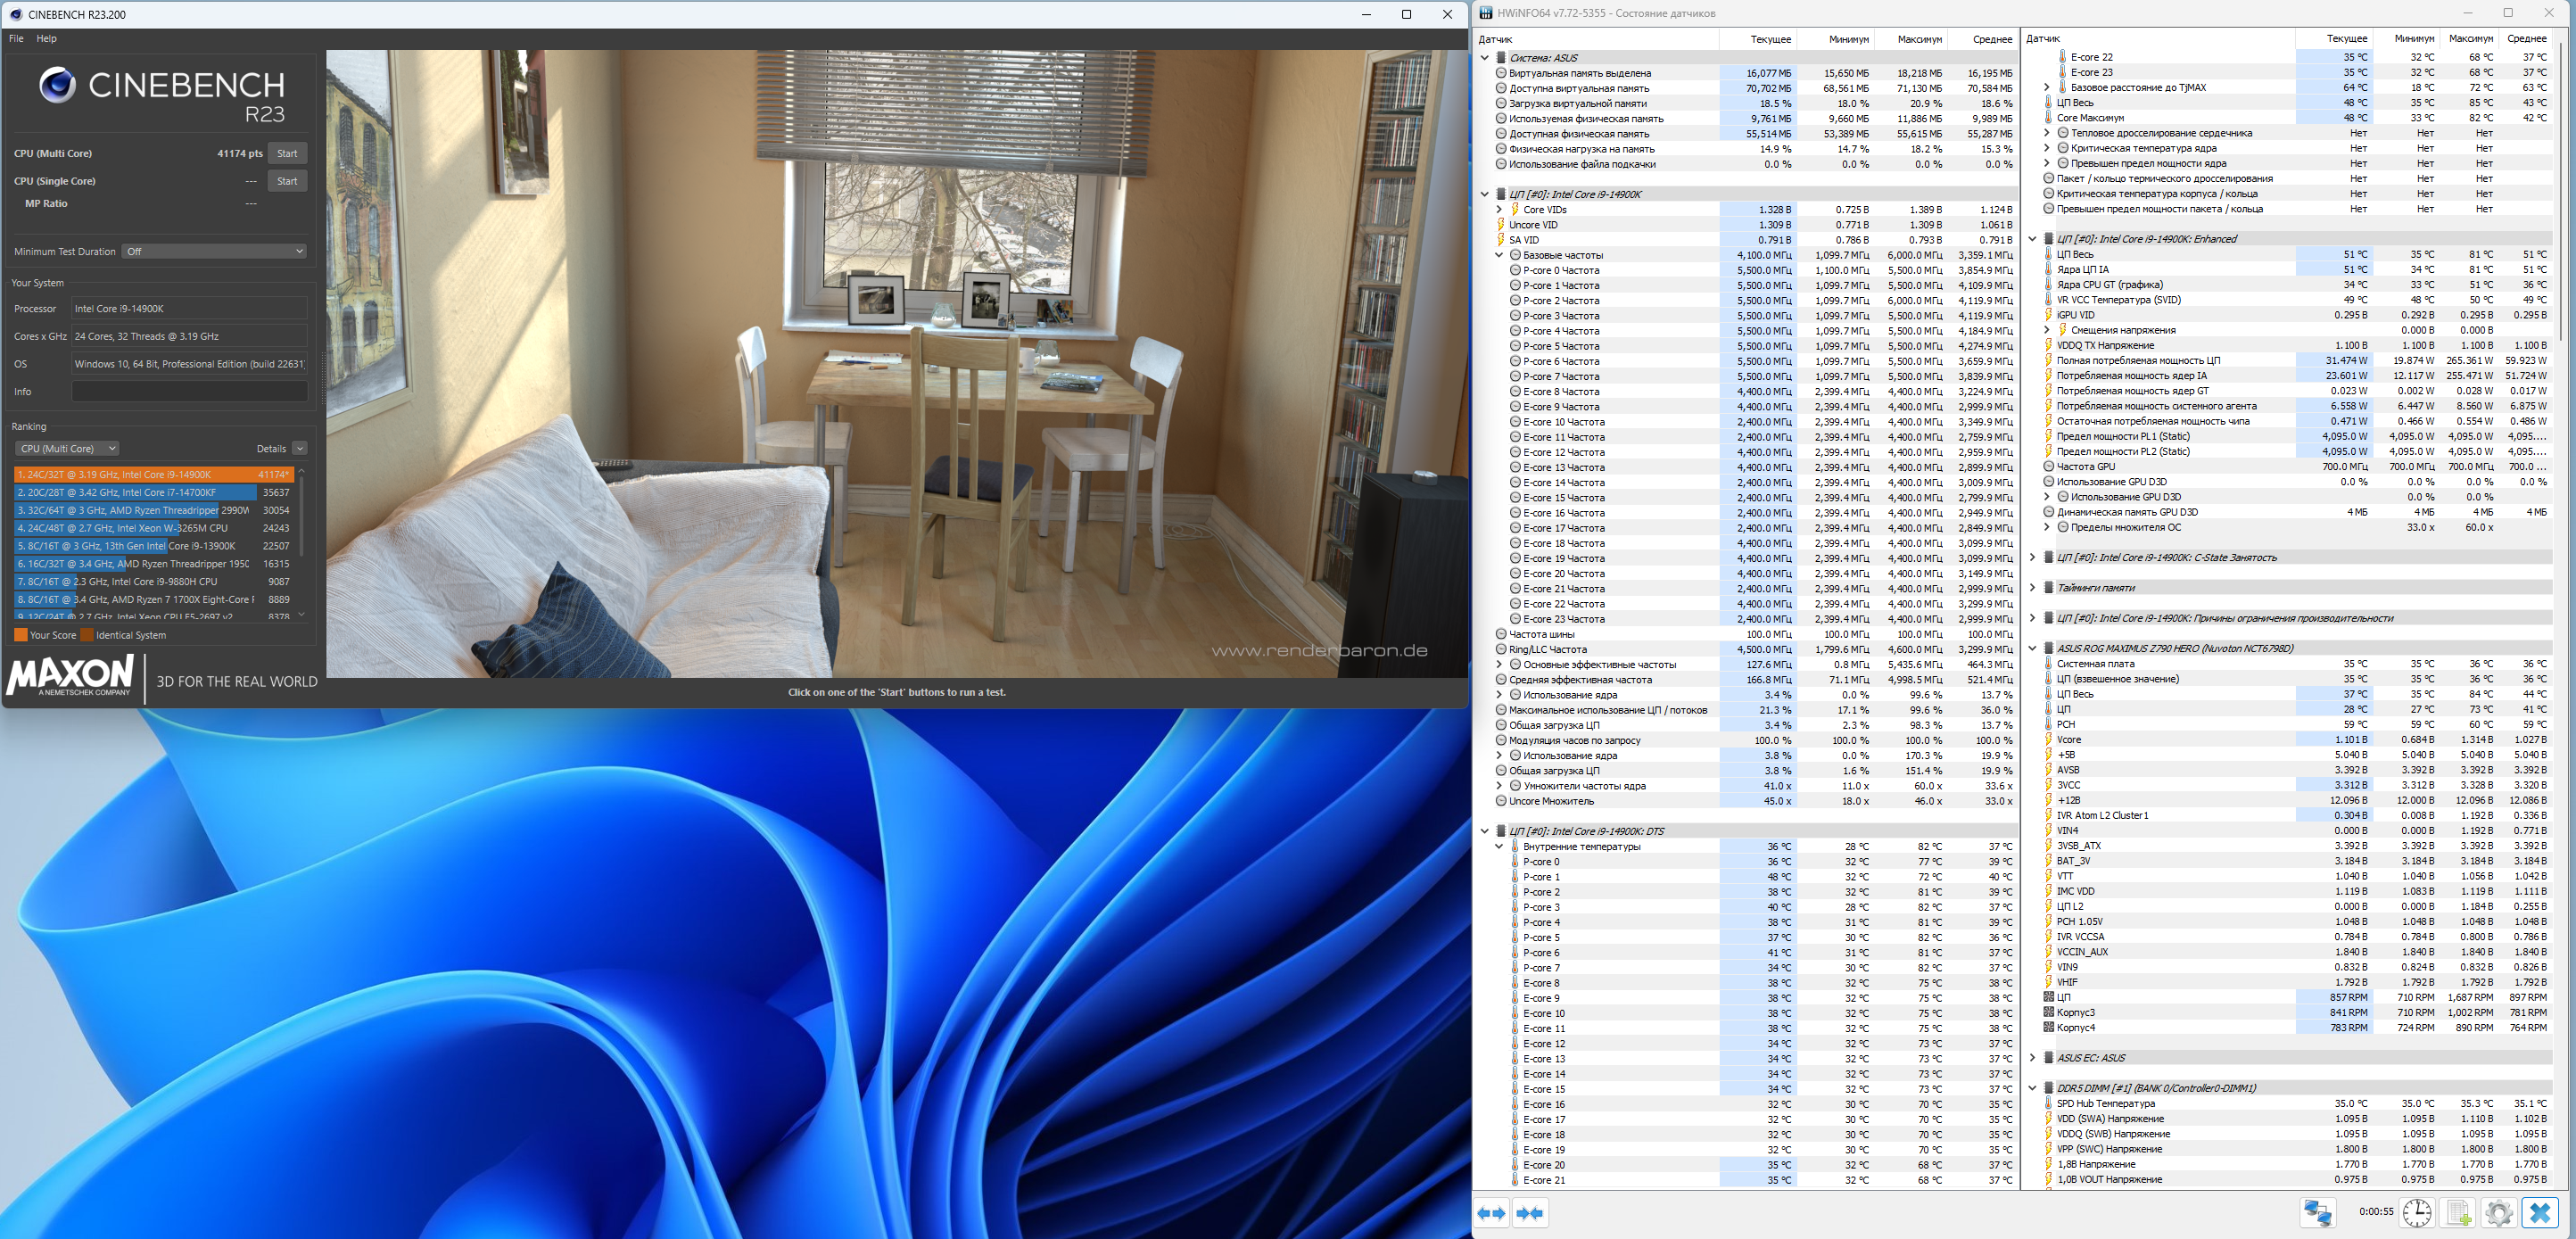
Task: Start logging with the sheet-plus icon
Action: pos(2458,1213)
